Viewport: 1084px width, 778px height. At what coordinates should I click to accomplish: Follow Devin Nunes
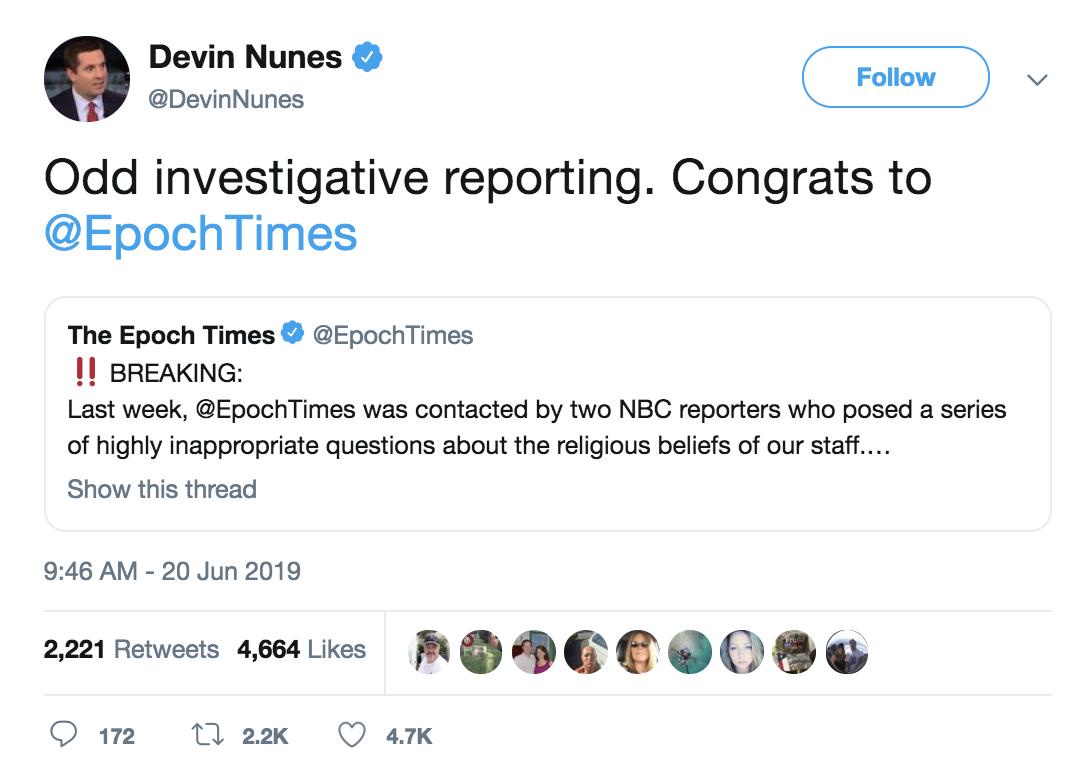tap(895, 77)
